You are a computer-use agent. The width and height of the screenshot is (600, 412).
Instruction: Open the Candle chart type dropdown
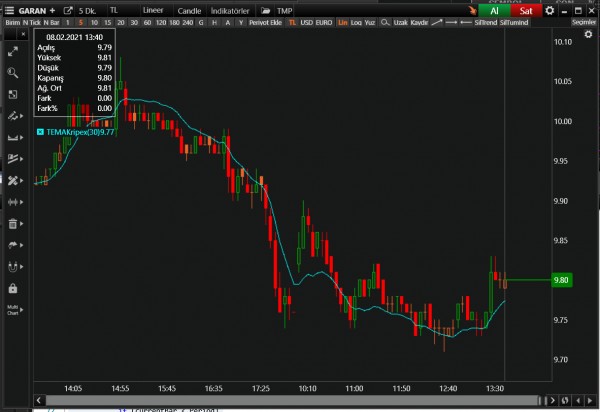189,9
